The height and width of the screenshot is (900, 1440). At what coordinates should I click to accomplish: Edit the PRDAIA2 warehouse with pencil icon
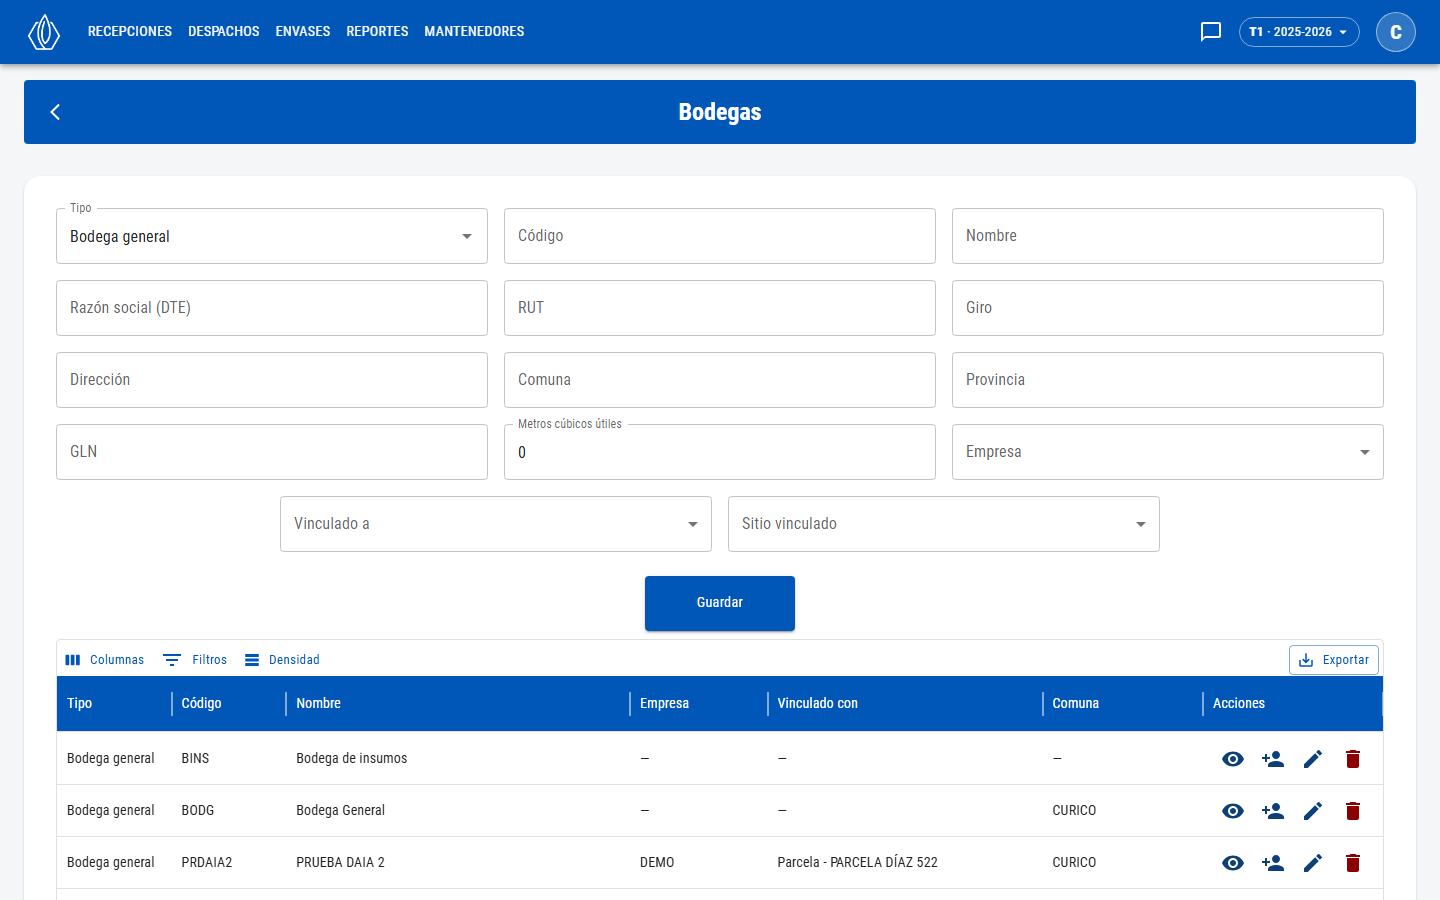tap(1313, 863)
